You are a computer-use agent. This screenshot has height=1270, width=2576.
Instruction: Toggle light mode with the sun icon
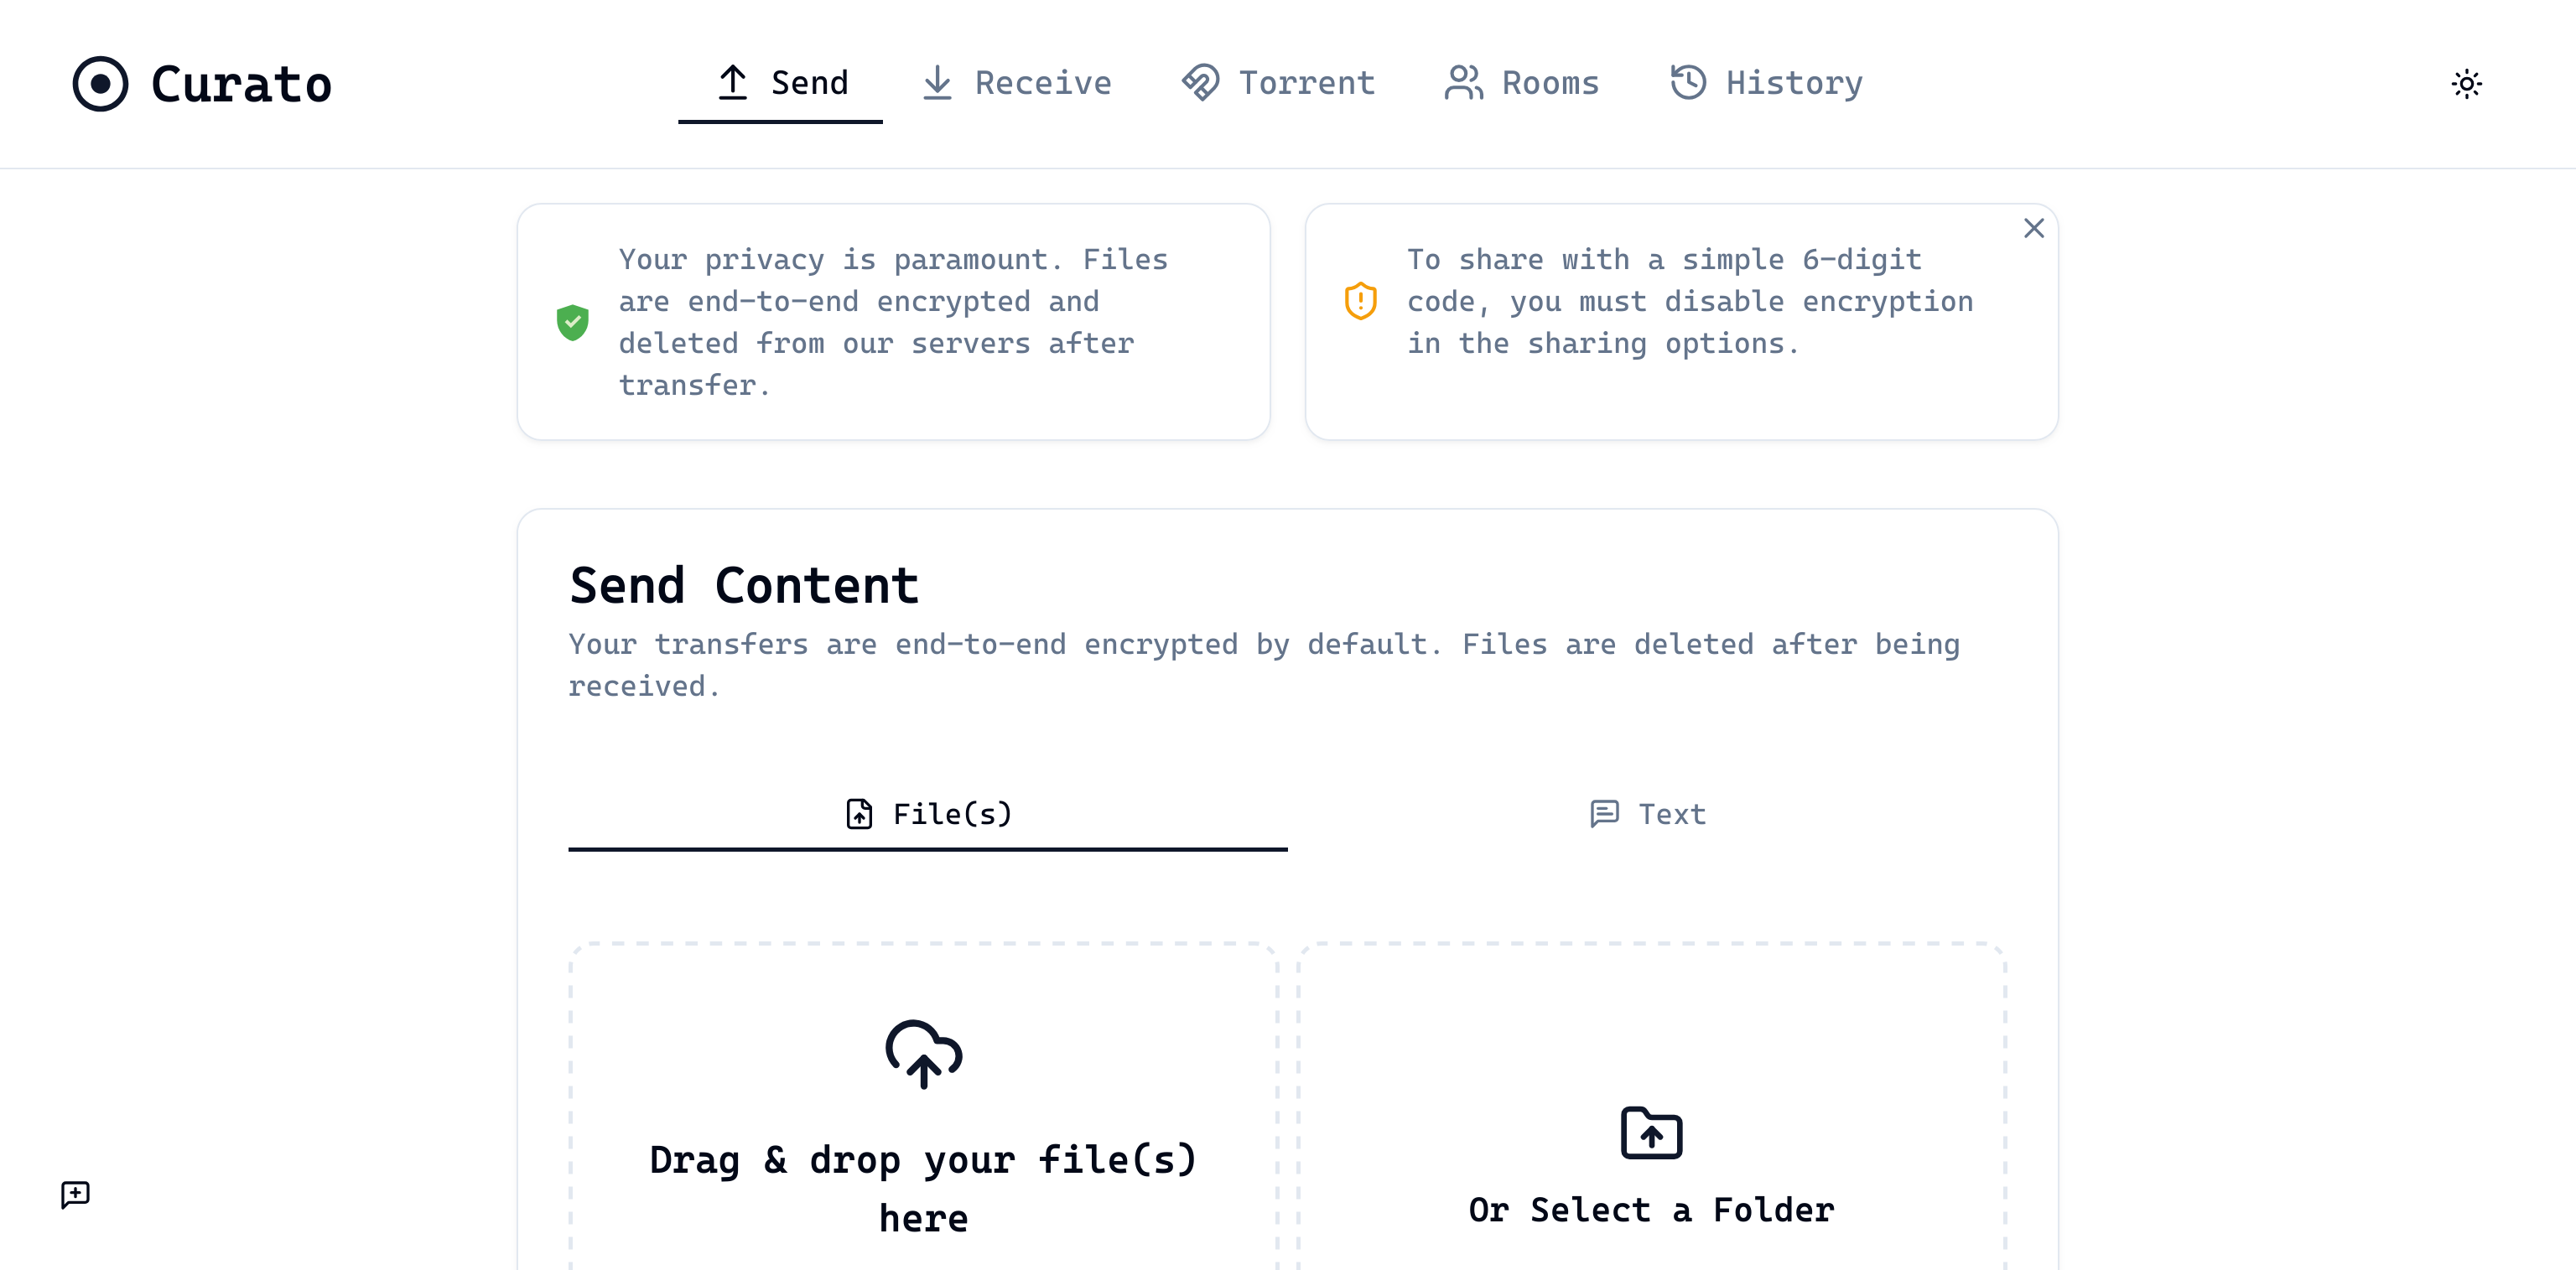pyautogui.click(x=2467, y=84)
